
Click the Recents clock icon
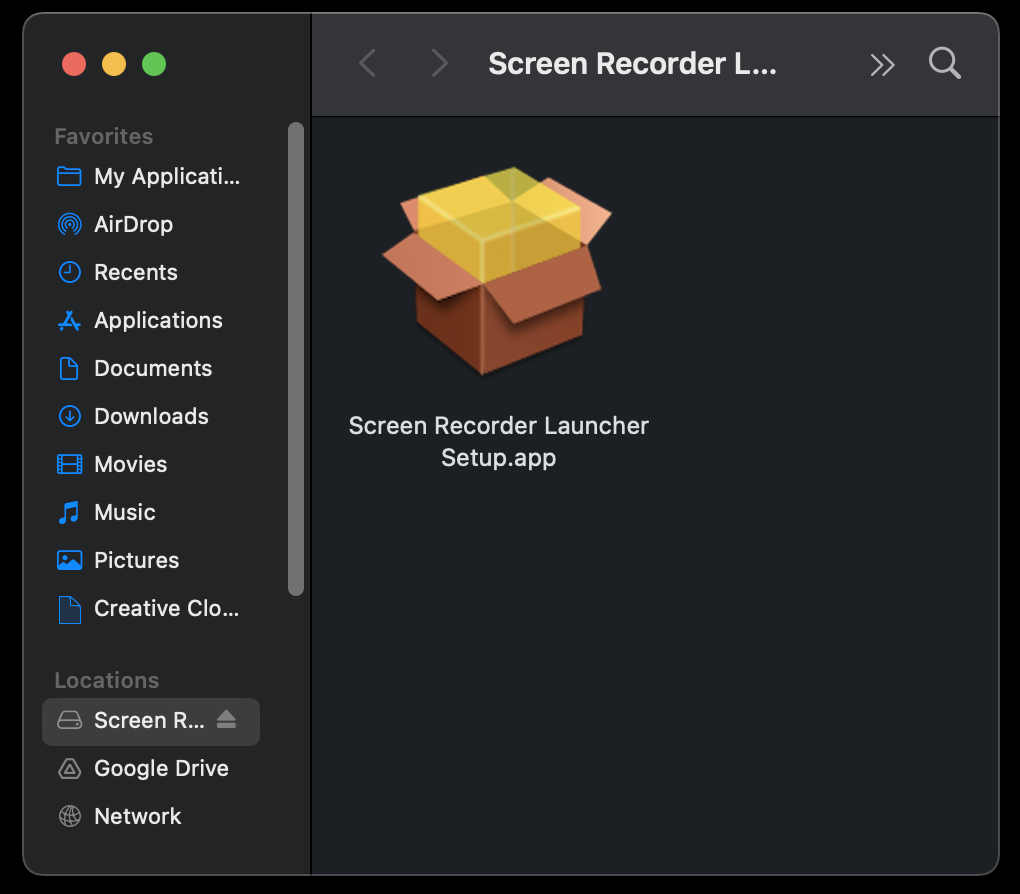coord(69,272)
